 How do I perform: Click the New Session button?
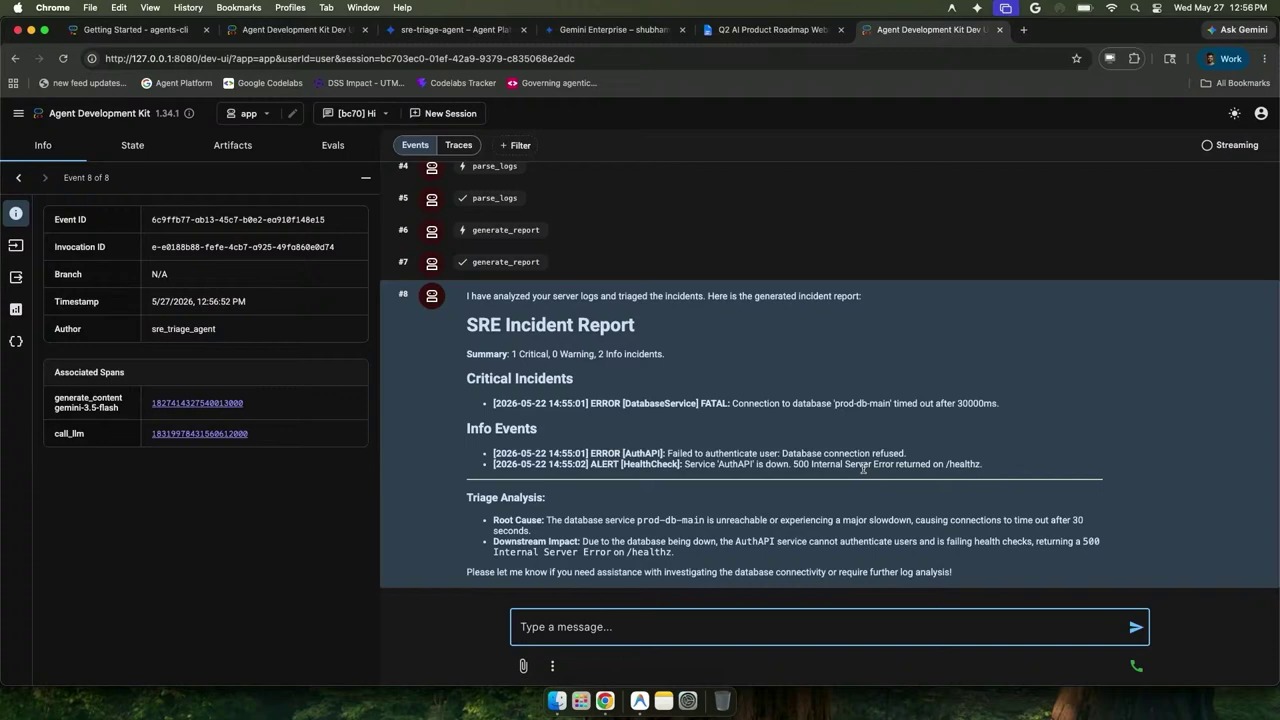[x=442, y=113]
